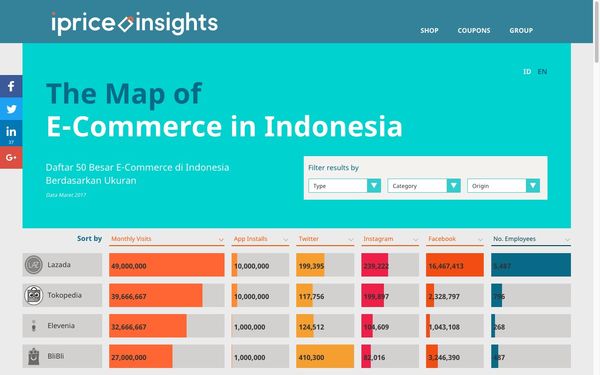Click Tokopedia Facebook value 2,328,797

coord(444,297)
